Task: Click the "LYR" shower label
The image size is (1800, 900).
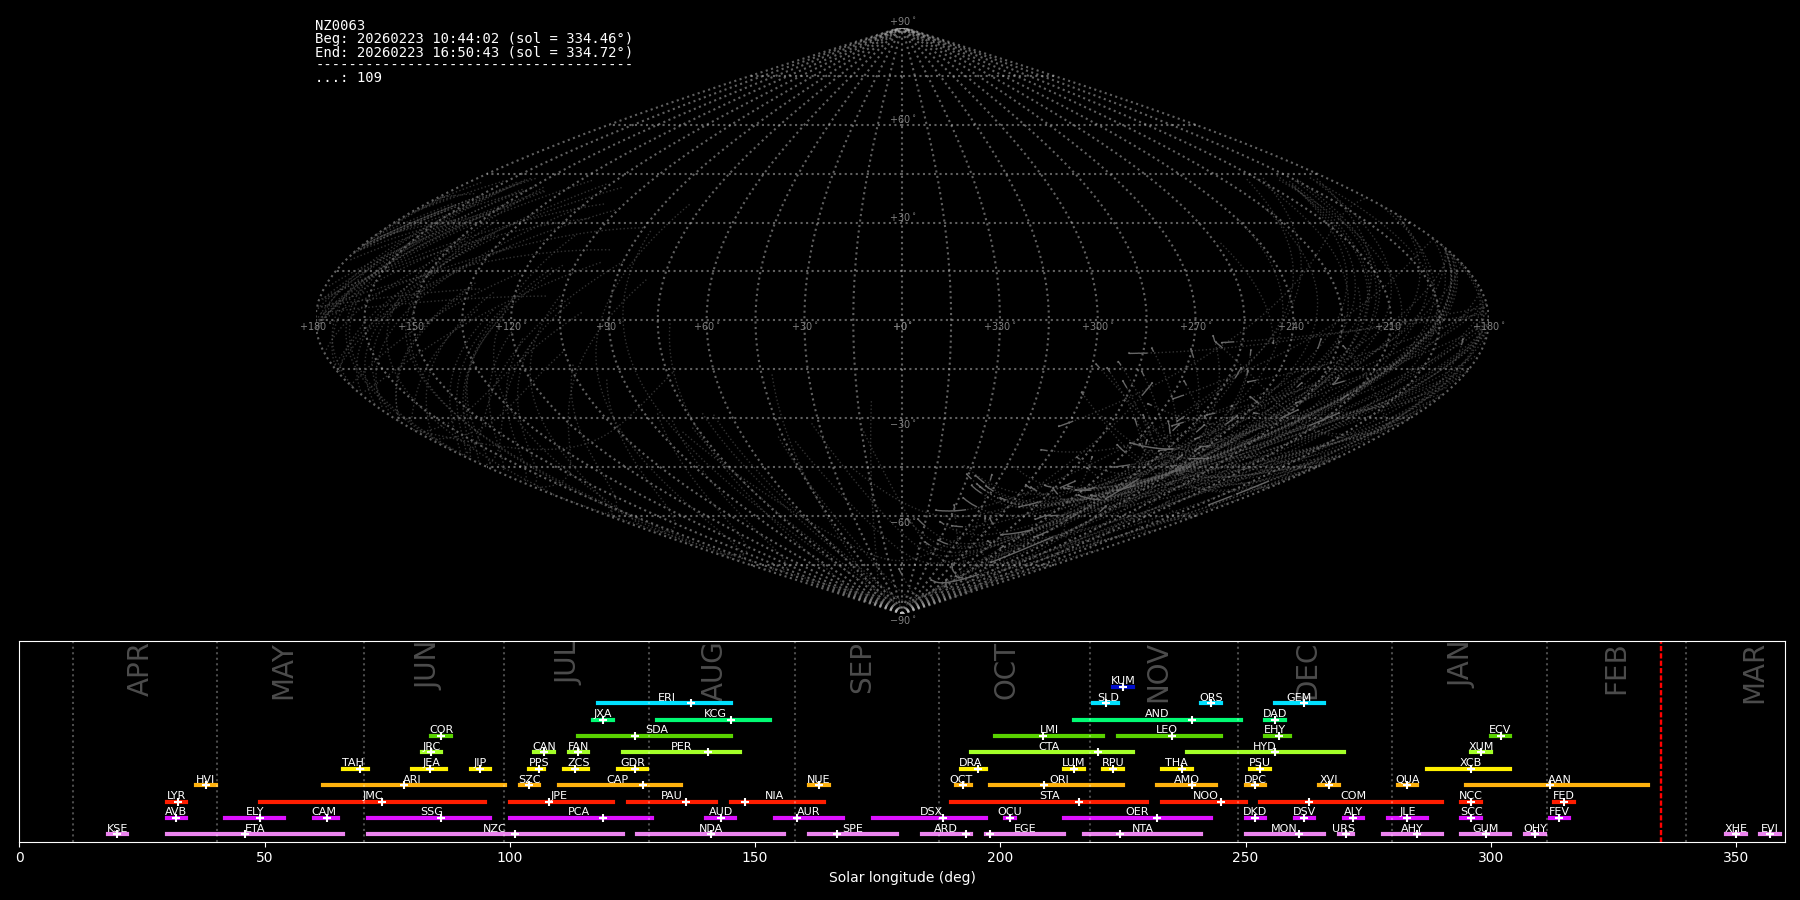Action: 176,796
